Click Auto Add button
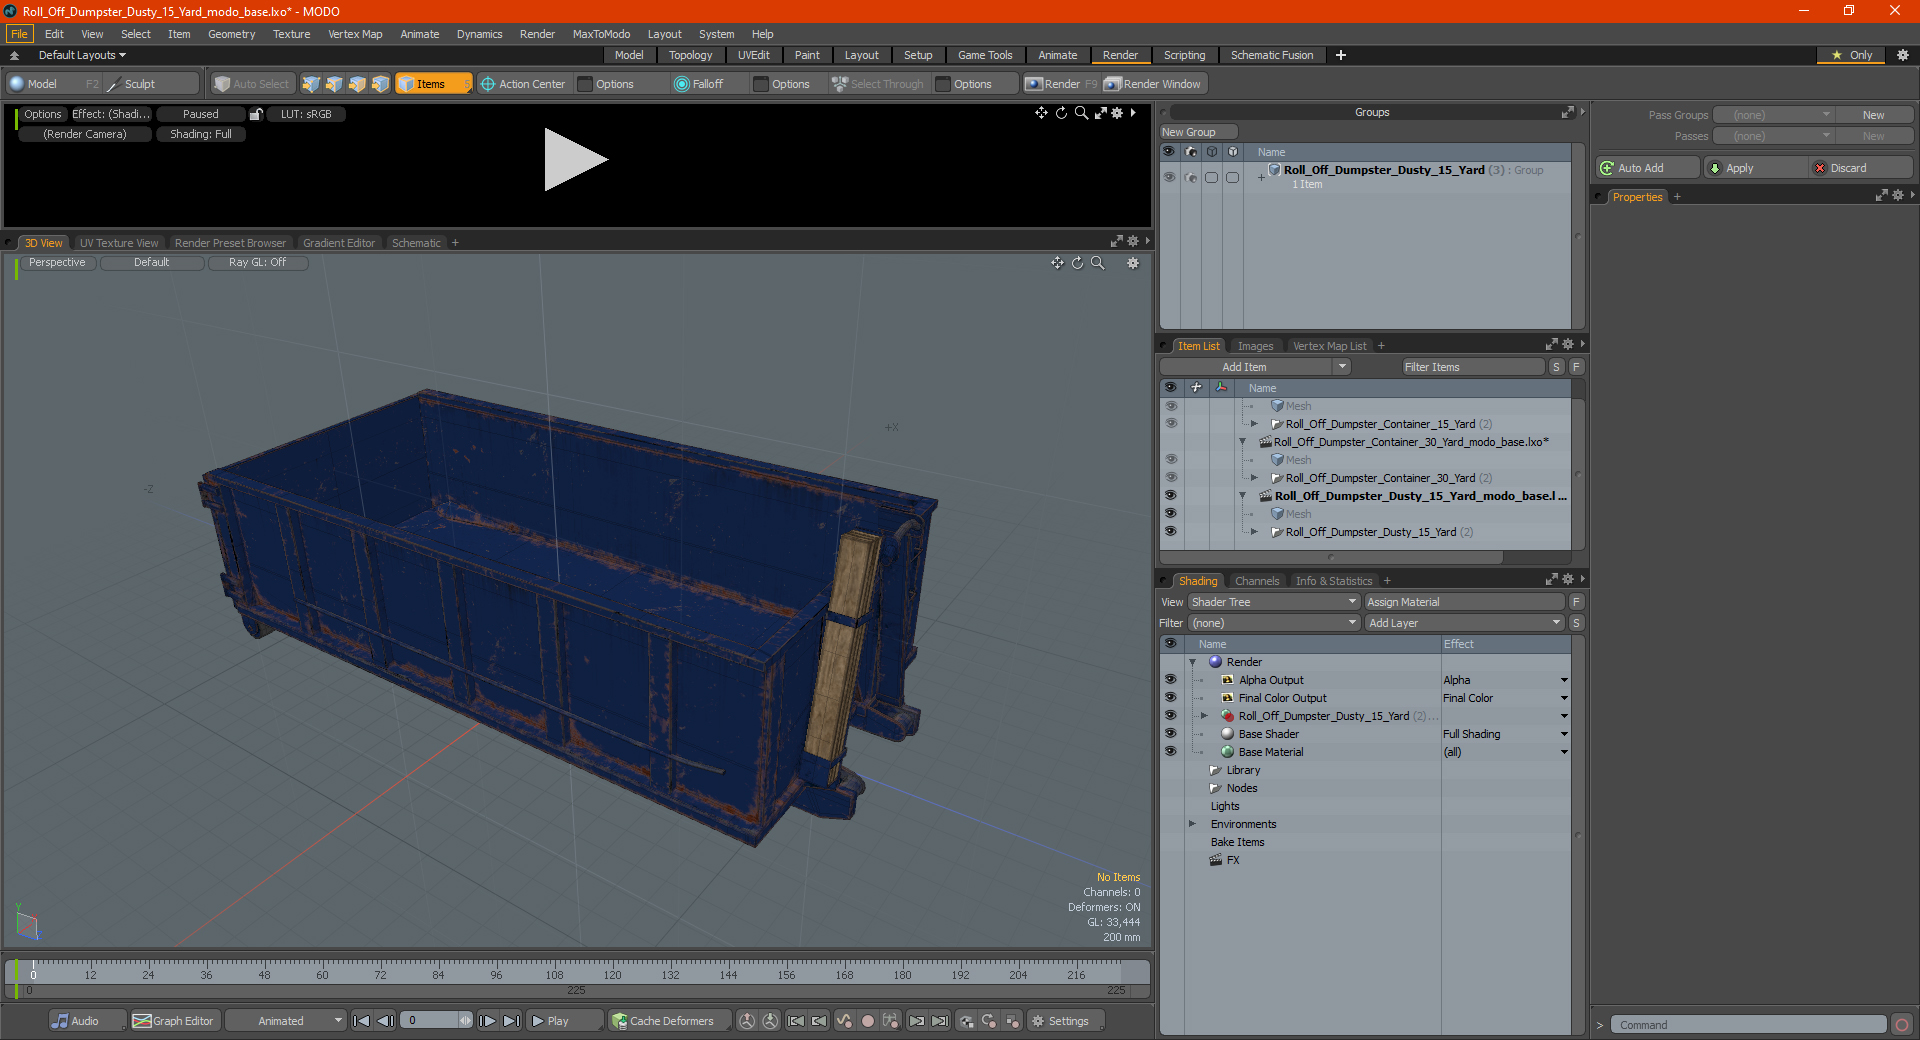The width and height of the screenshot is (1920, 1040). coord(1647,168)
